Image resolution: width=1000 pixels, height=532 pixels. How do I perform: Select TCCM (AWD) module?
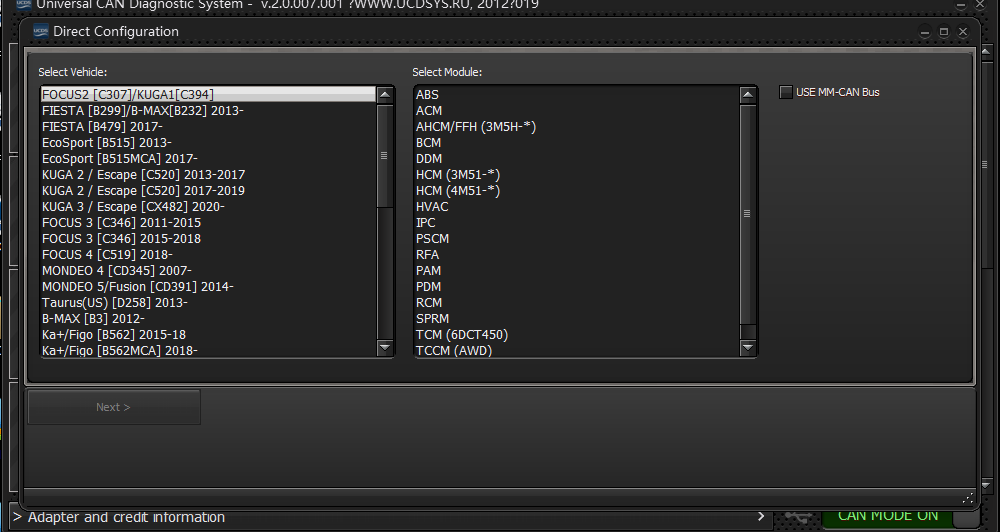pyautogui.click(x=577, y=350)
